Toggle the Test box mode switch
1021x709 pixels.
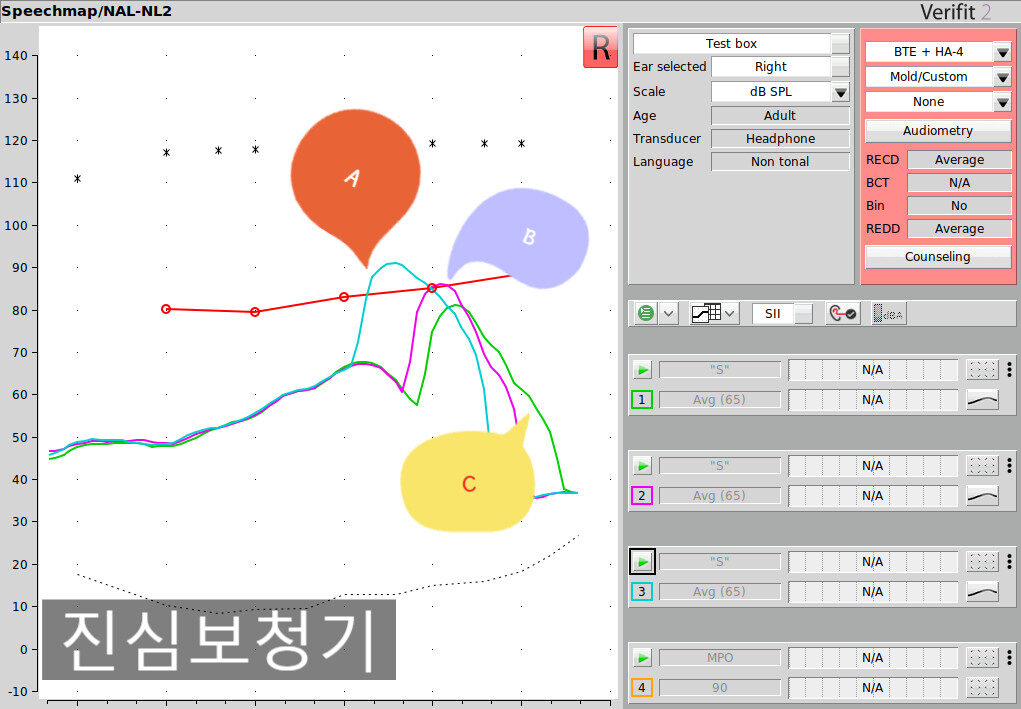tap(840, 44)
